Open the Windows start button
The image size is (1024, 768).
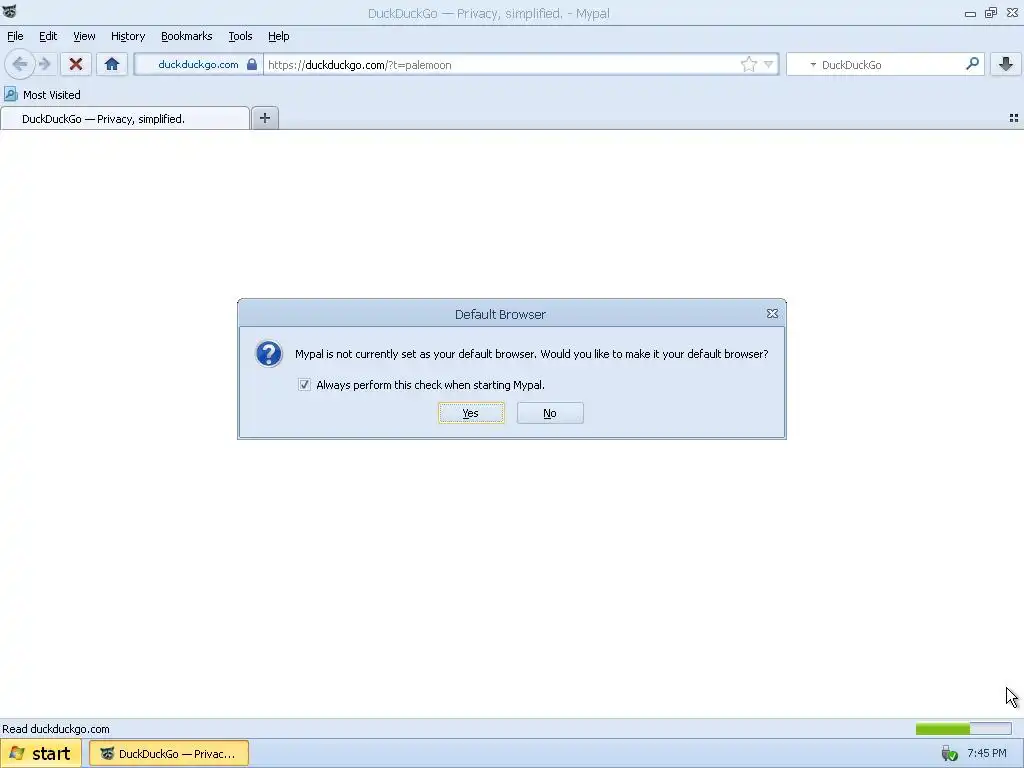(x=40, y=753)
